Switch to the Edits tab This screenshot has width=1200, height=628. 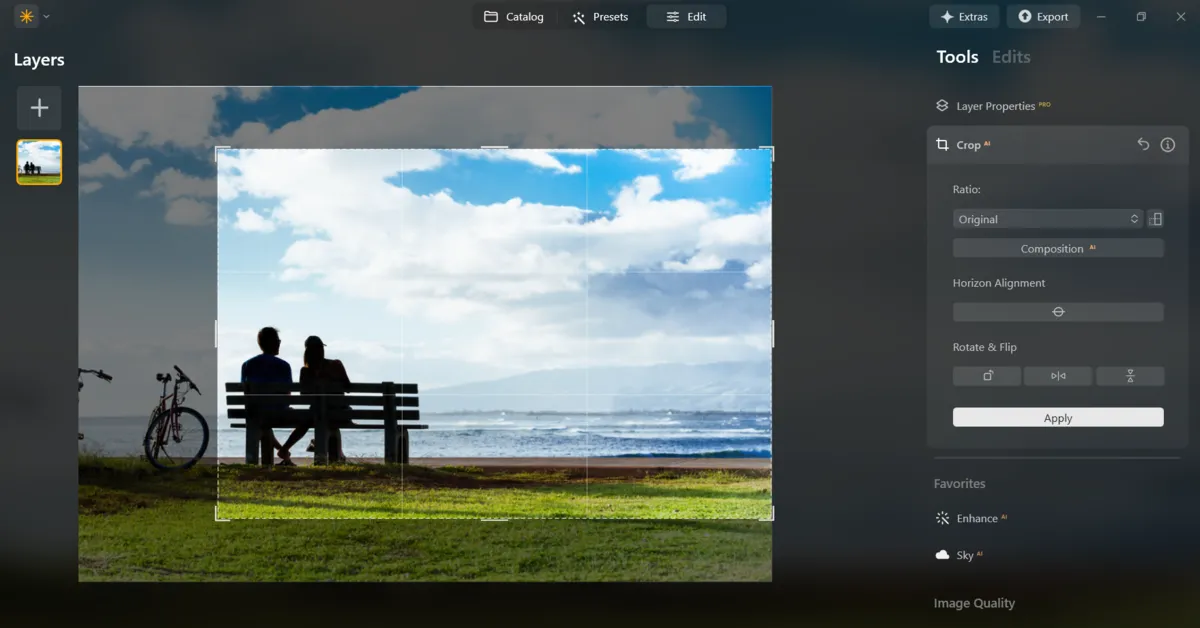(1010, 57)
